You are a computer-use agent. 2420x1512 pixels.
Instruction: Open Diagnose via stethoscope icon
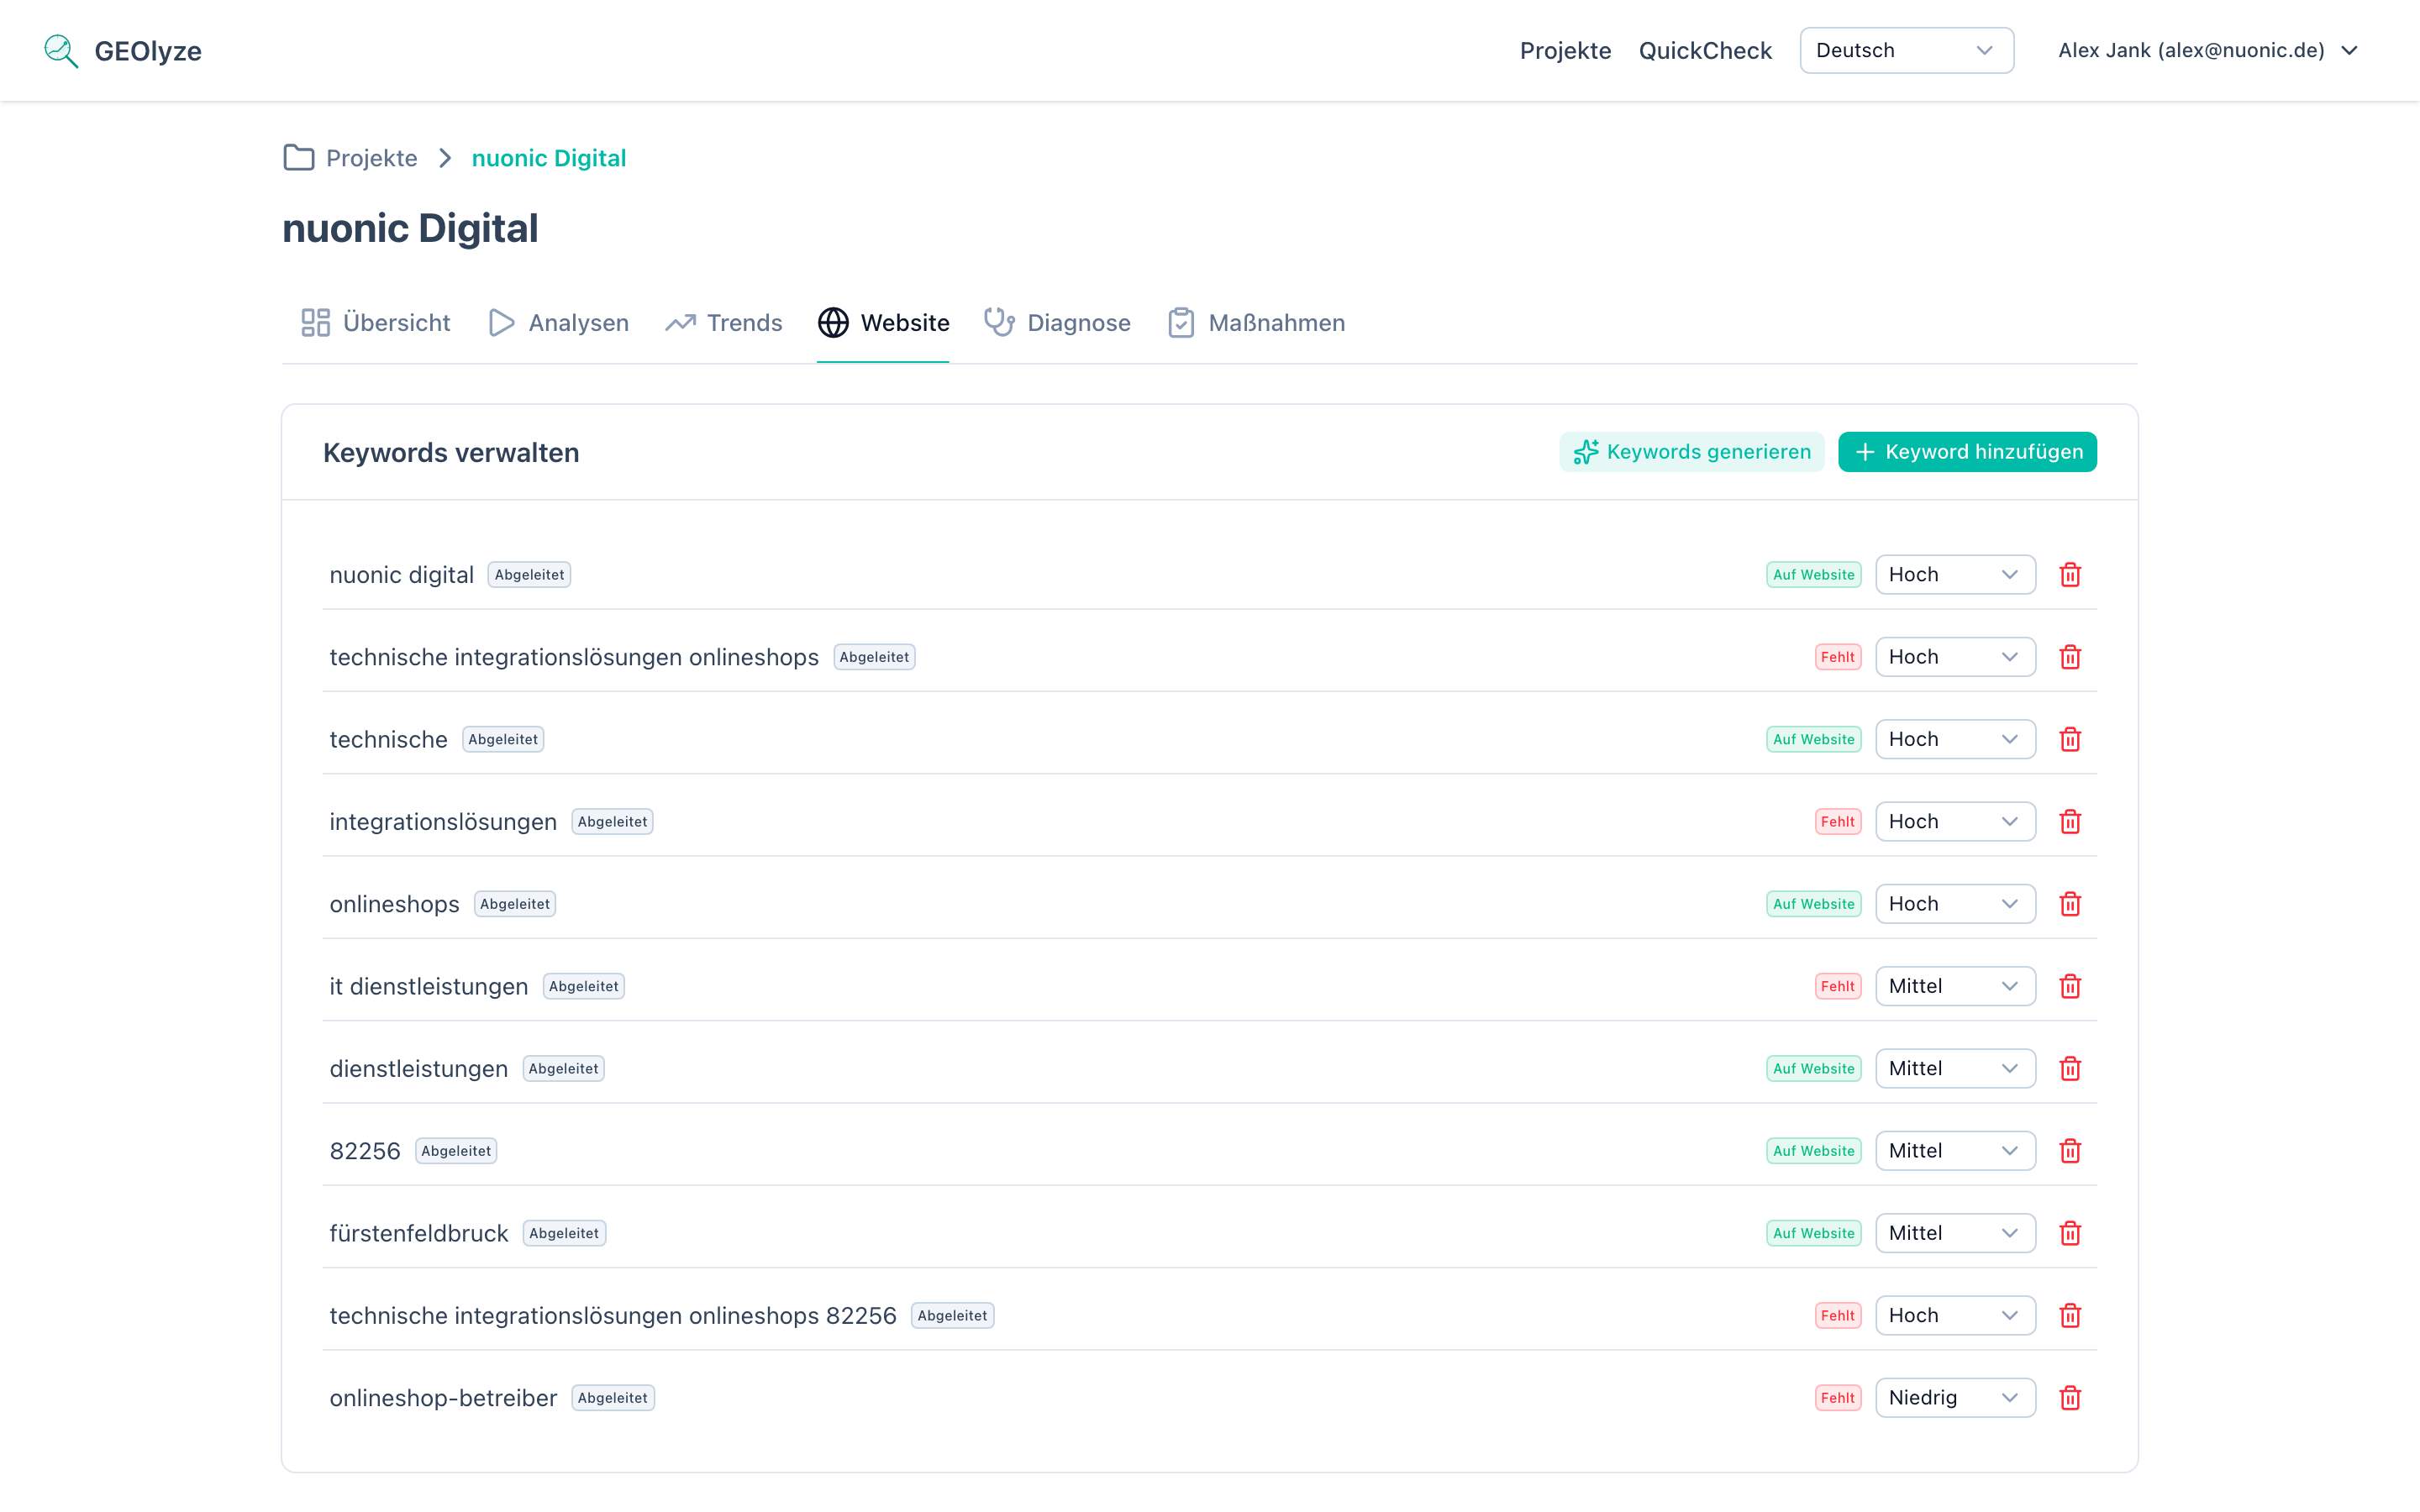click(x=999, y=322)
